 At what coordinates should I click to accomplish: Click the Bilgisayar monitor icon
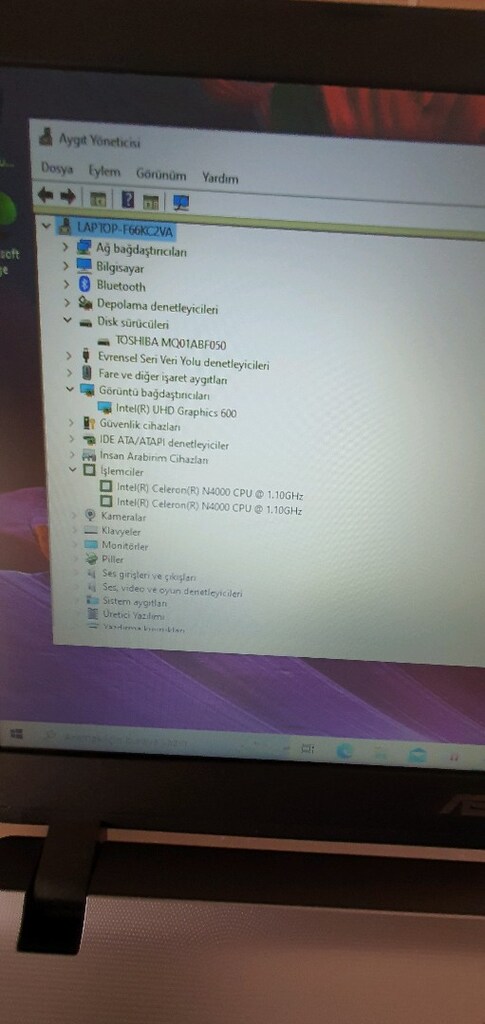84,266
